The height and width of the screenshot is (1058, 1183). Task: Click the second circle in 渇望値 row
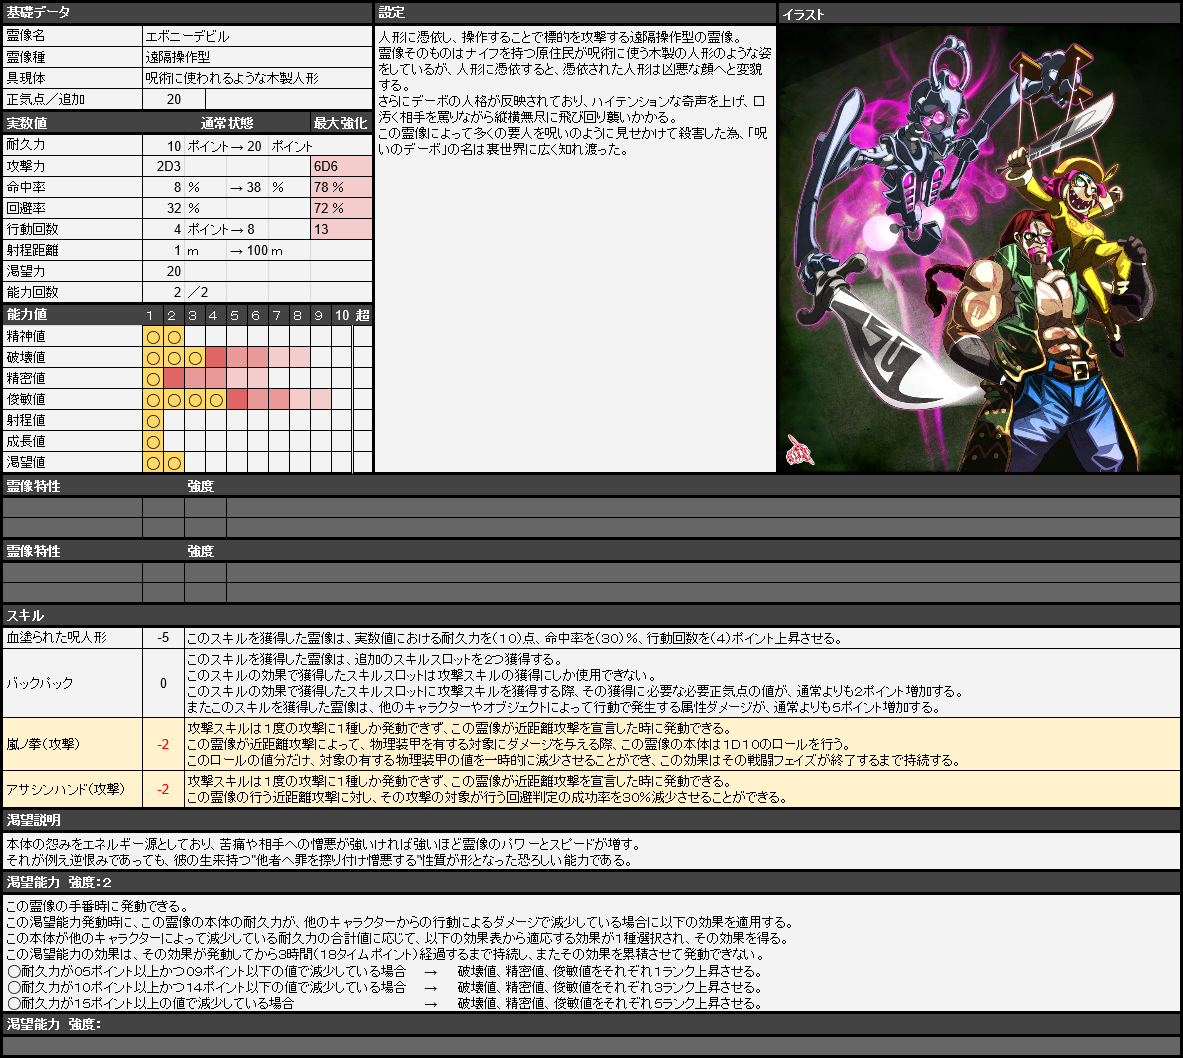(174, 462)
